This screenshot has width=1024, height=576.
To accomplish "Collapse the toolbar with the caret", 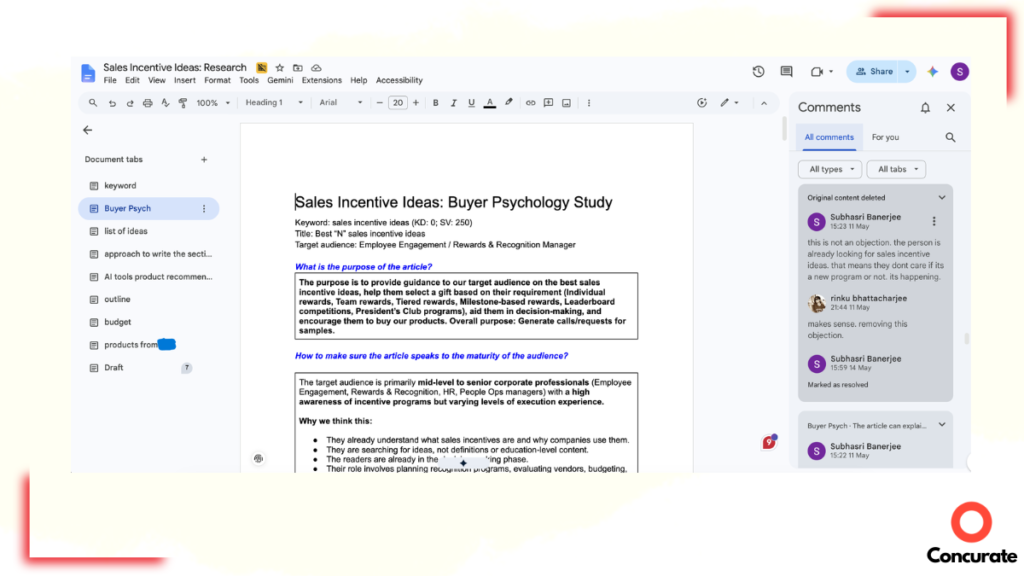I will tap(763, 103).
